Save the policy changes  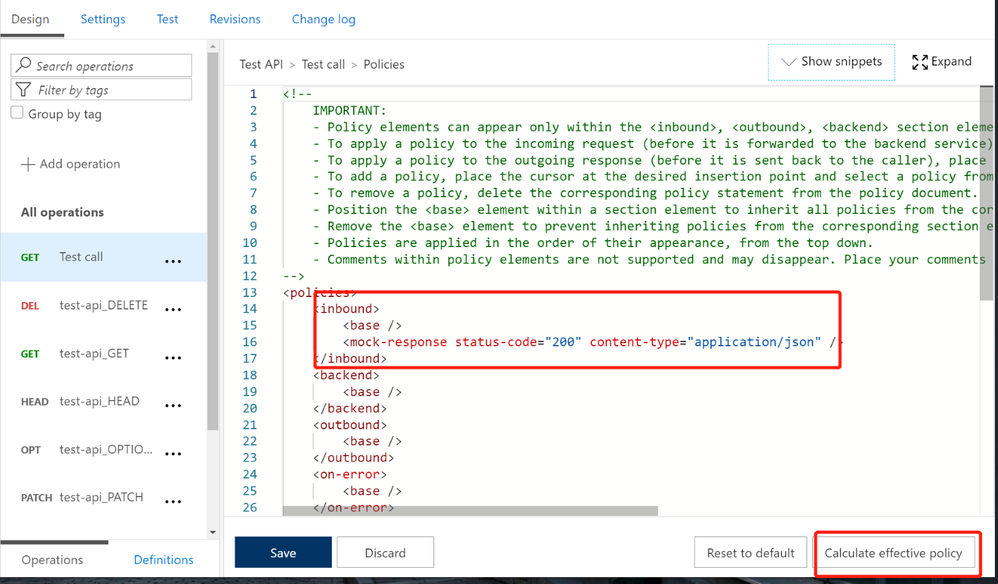pos(283,552)
